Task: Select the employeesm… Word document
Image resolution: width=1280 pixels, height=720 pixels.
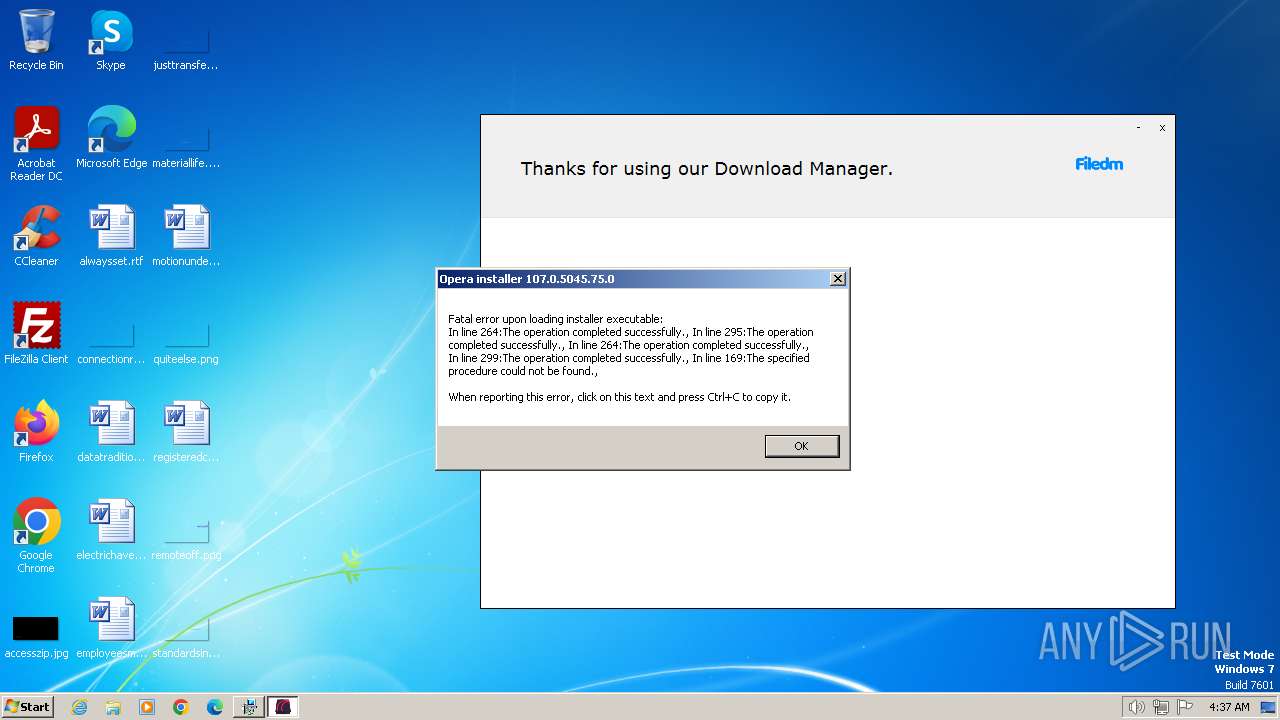Action: tap(111, 628)
